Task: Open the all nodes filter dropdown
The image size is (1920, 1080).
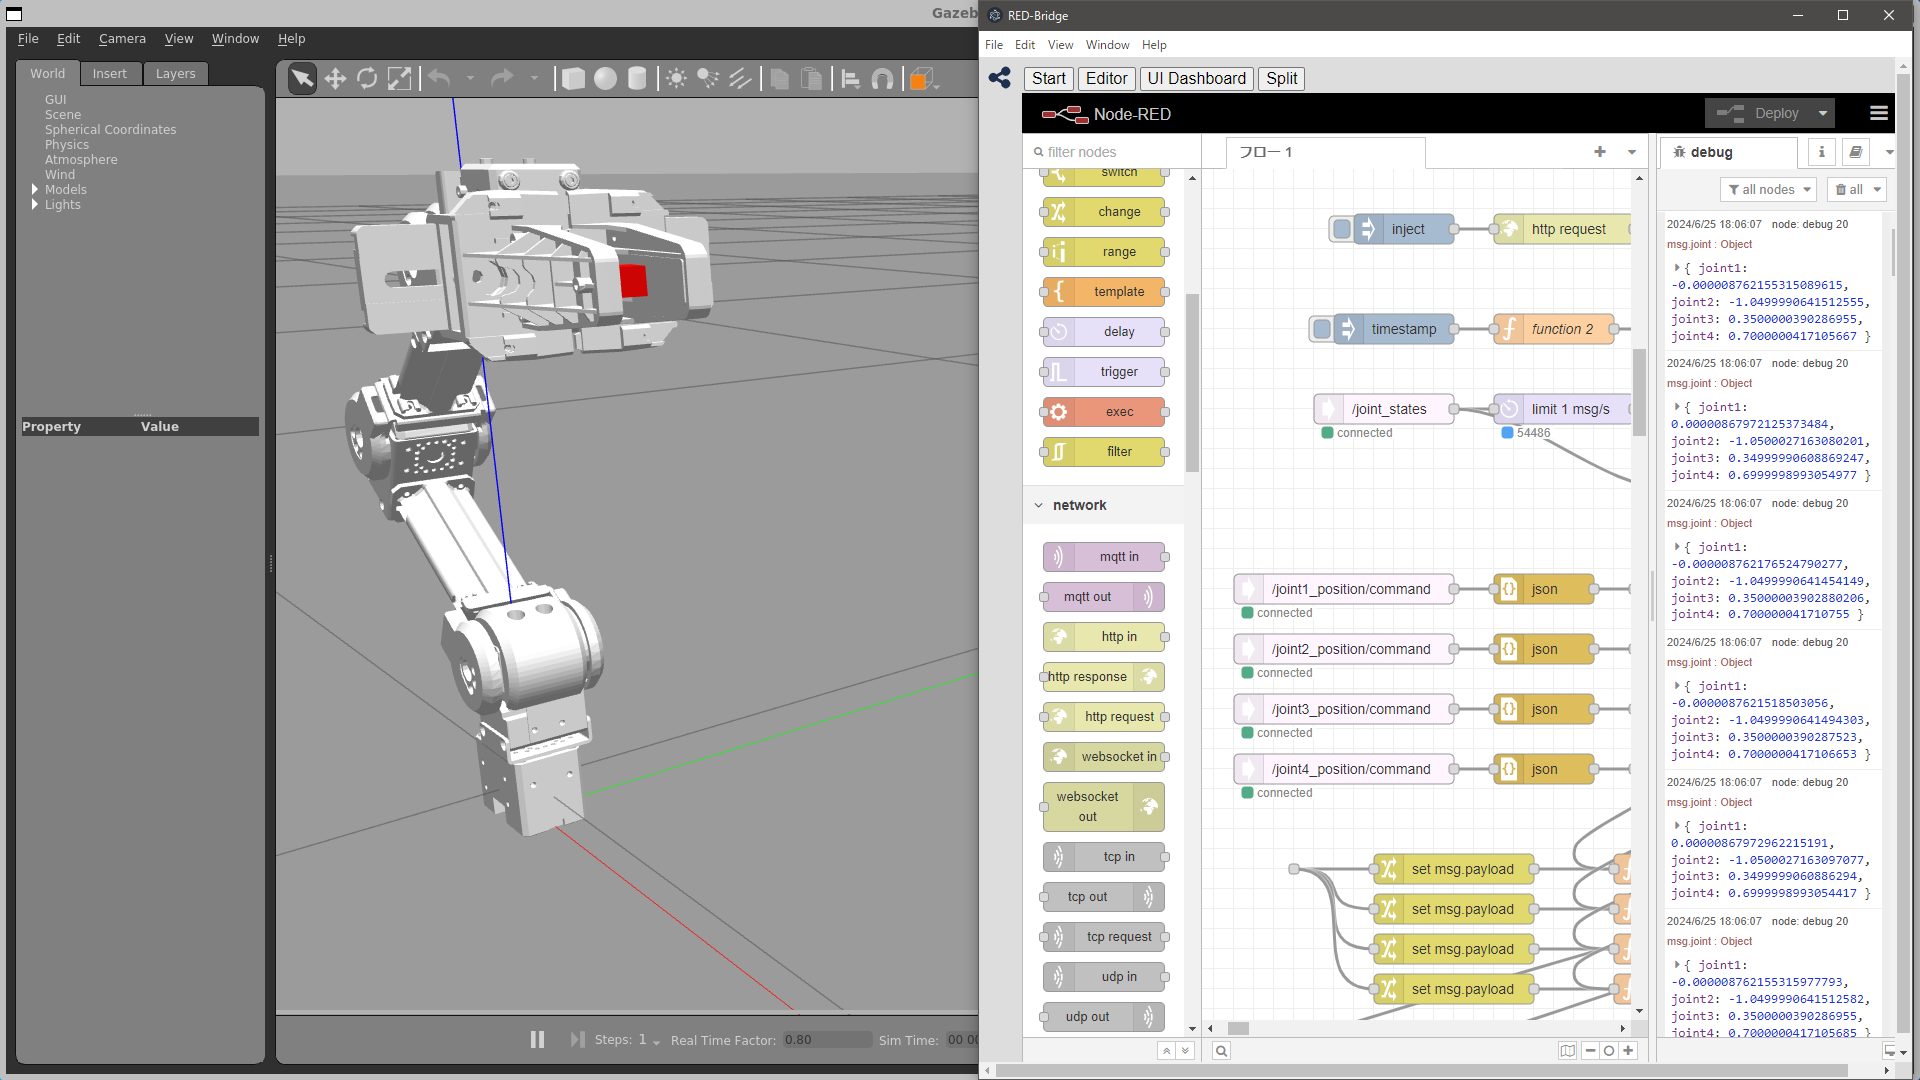Action: click(x=1769, y=189)
